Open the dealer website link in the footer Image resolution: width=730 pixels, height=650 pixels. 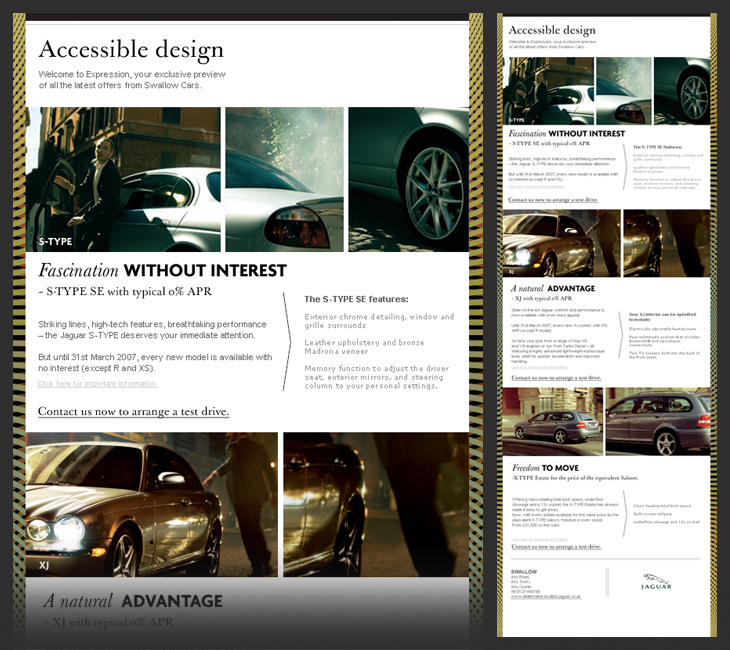[545, 595]
